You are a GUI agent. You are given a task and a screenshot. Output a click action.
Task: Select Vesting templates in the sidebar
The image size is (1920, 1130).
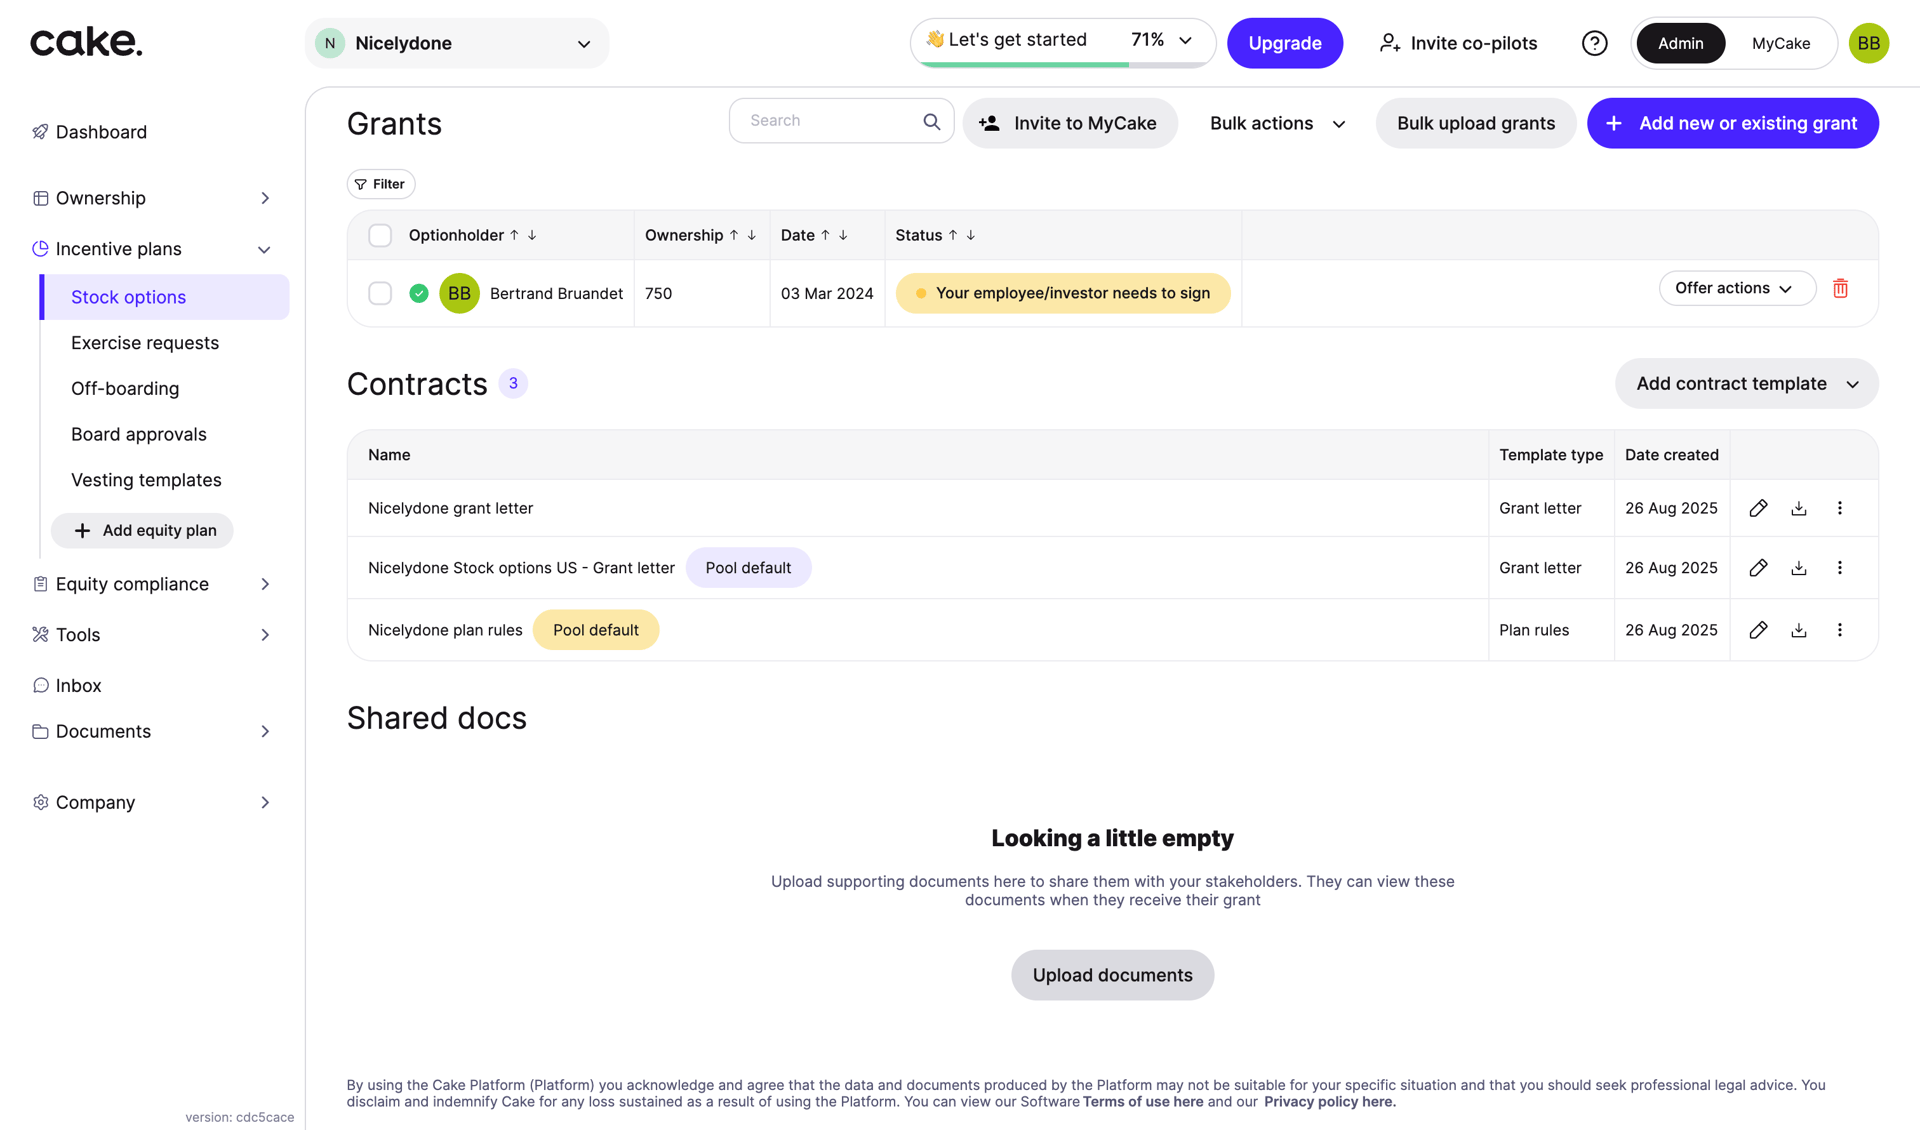(x=146, y=479)
